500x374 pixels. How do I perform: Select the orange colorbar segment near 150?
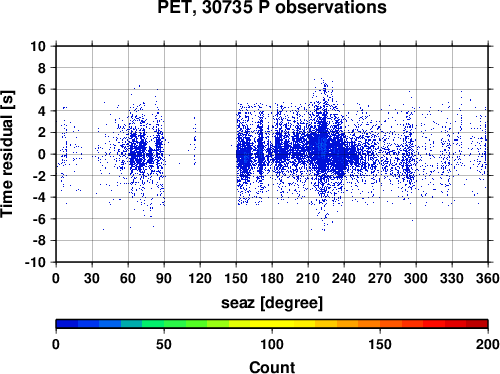coord(369,324)
